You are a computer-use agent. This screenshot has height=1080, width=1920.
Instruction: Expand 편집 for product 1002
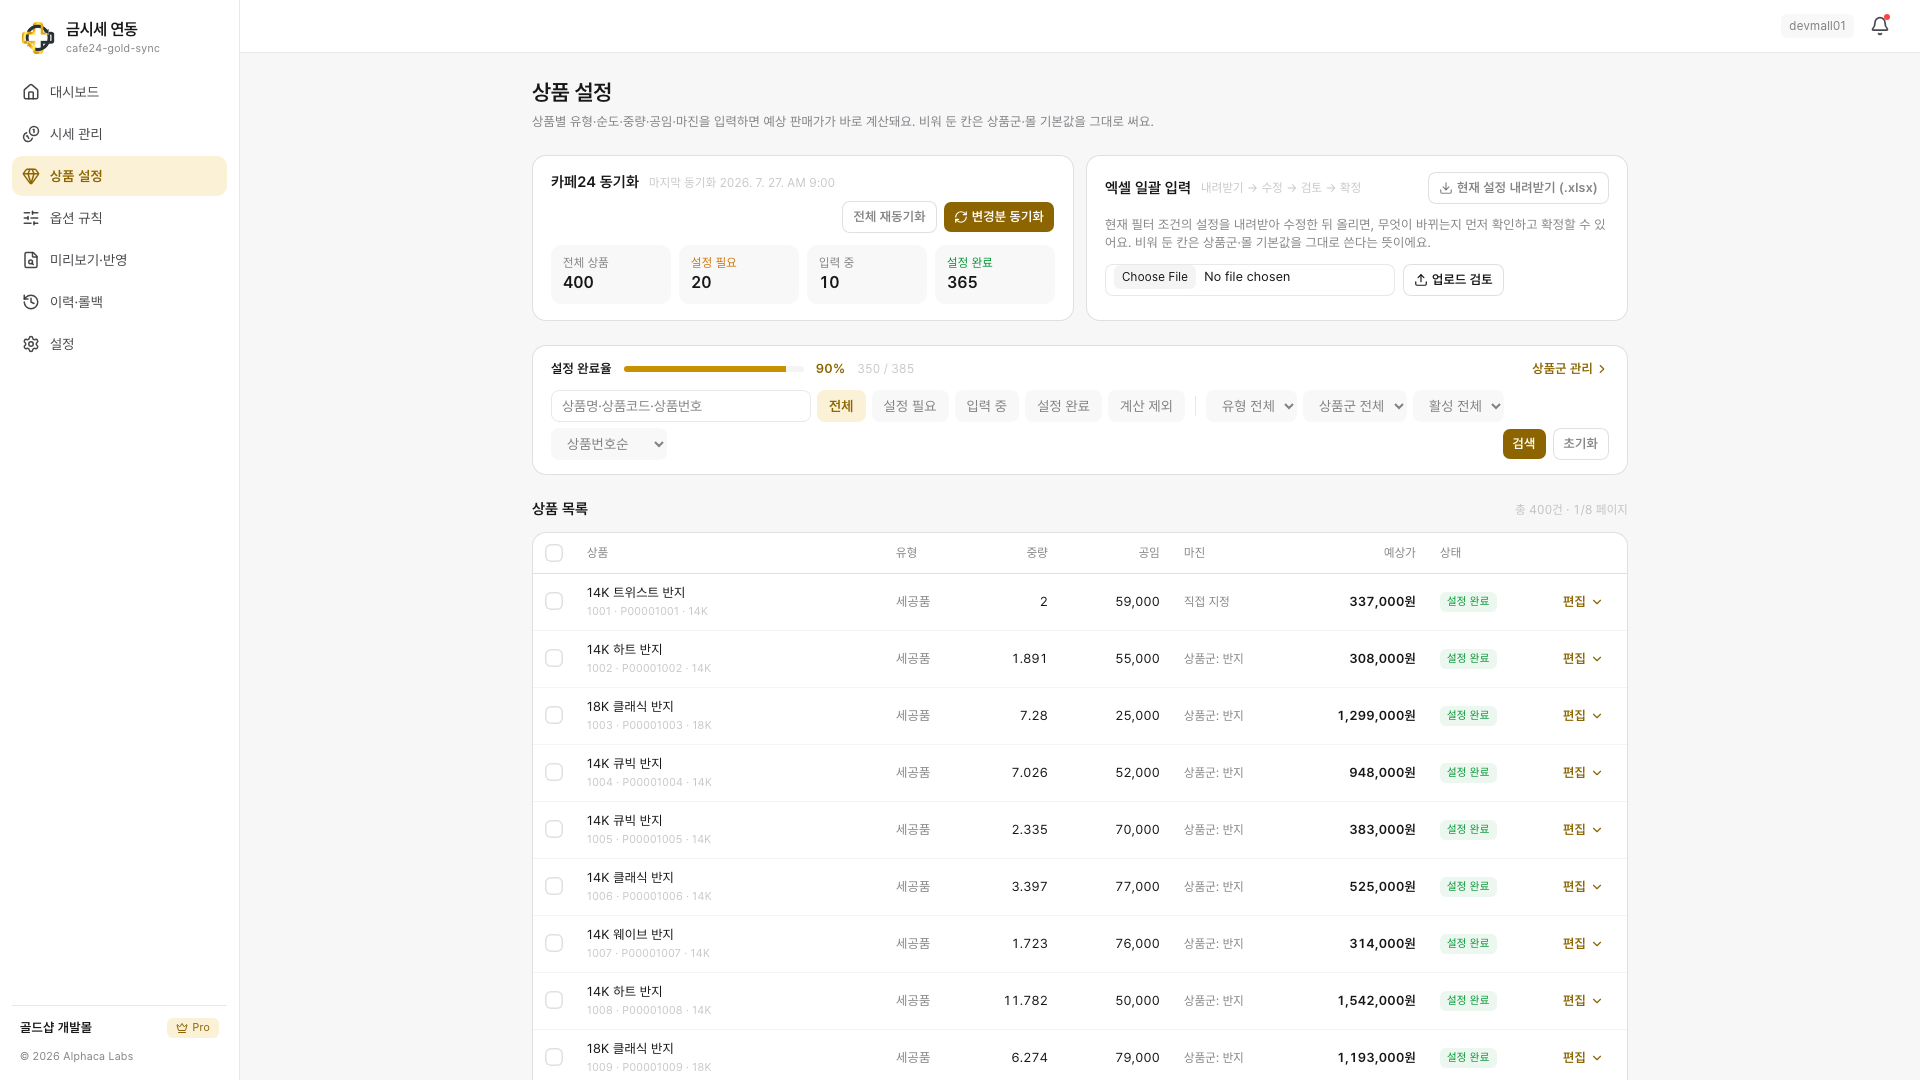click(1582, 659)
